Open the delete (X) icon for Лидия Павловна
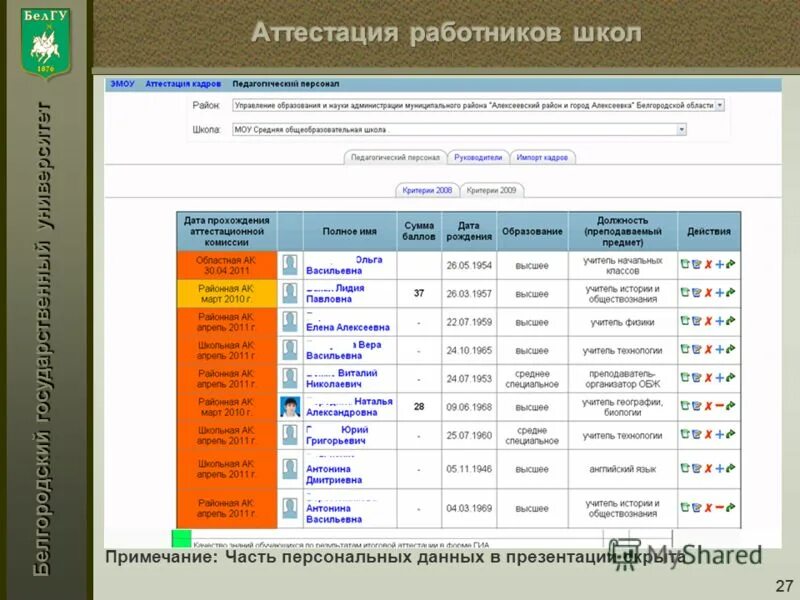Viewport: 800px width, 600px height. [709, 292]
